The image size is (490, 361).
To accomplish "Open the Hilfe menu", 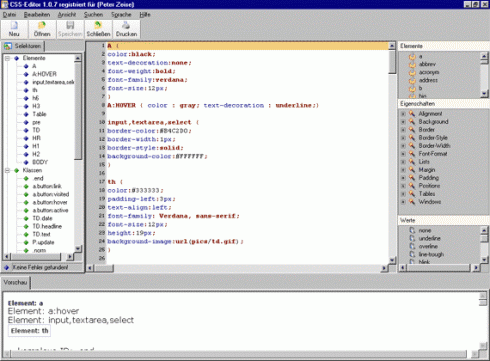I will (x=145, y=15).
